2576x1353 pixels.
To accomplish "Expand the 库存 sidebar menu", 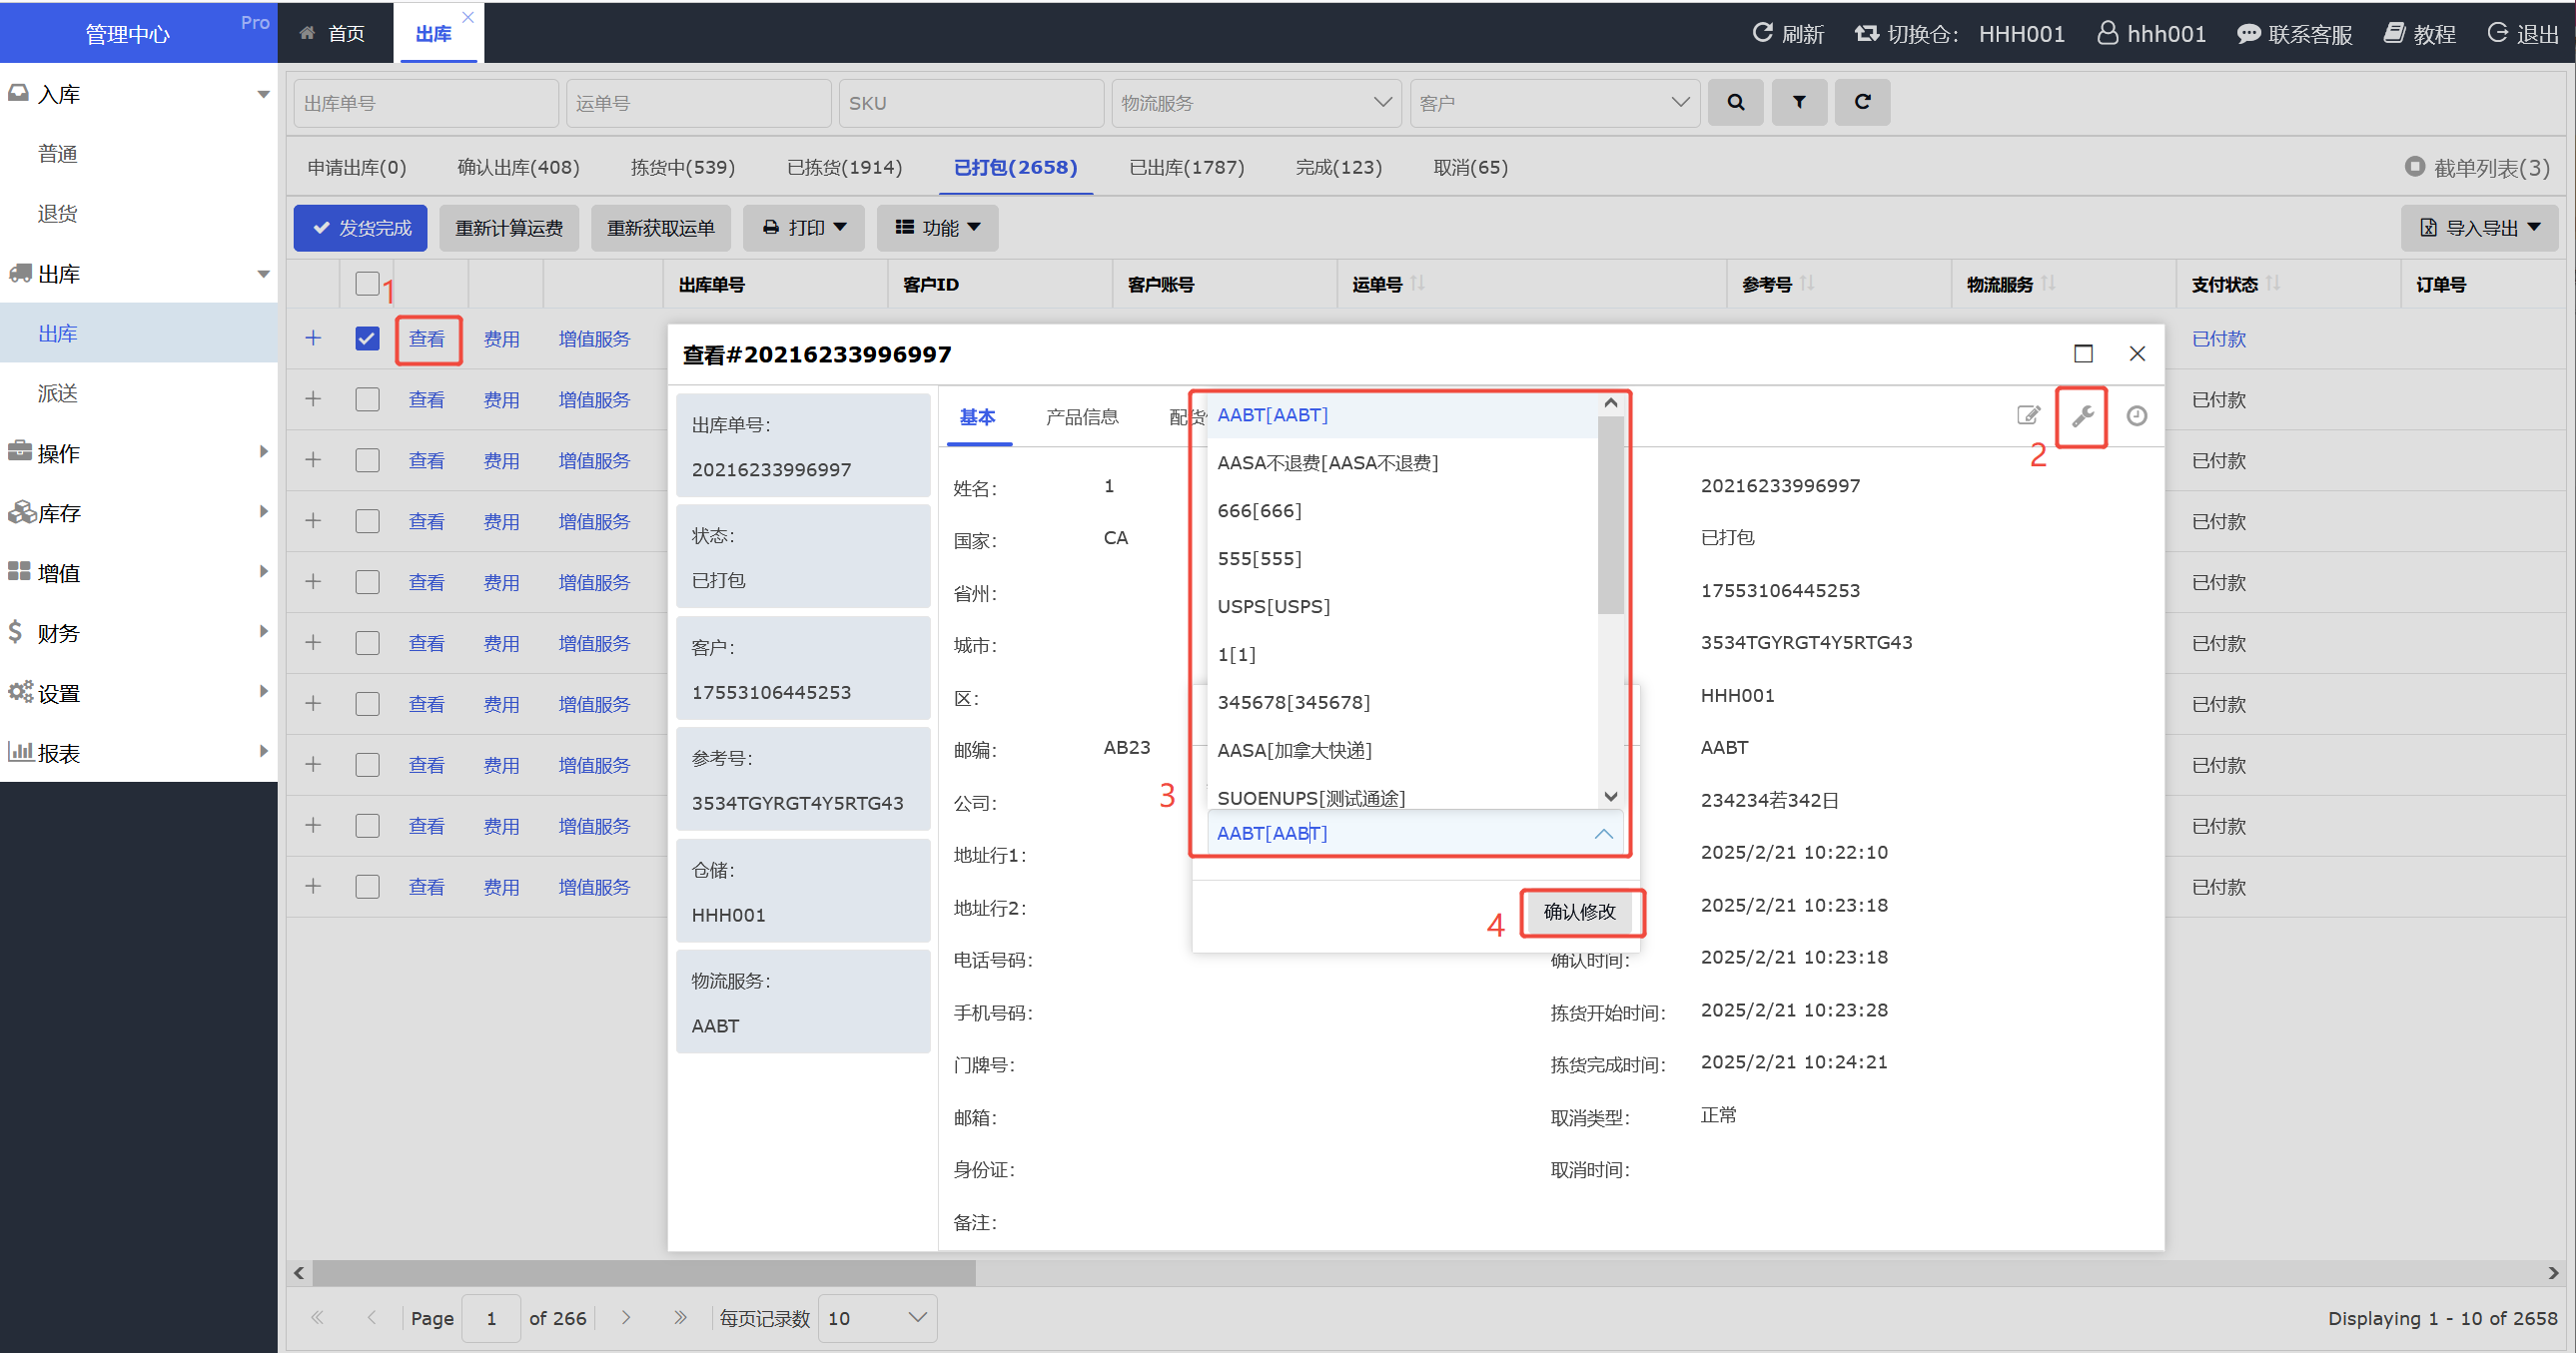I will click(139, 513).
